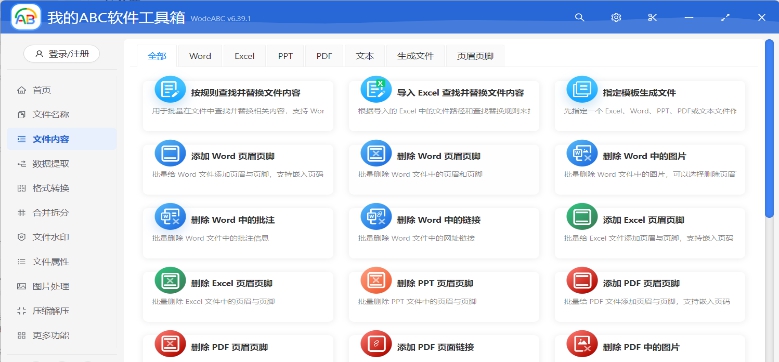Switch to the 生成文件 tab
Image resolution: width=779 pixels, height=362 pixels.
coord(415,56)
